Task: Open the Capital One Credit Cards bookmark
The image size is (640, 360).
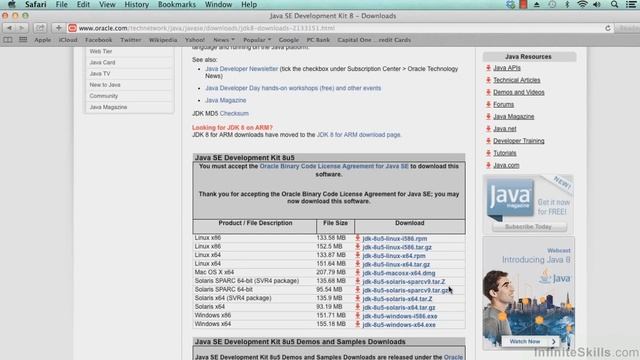Action: (x=374, y=40)
